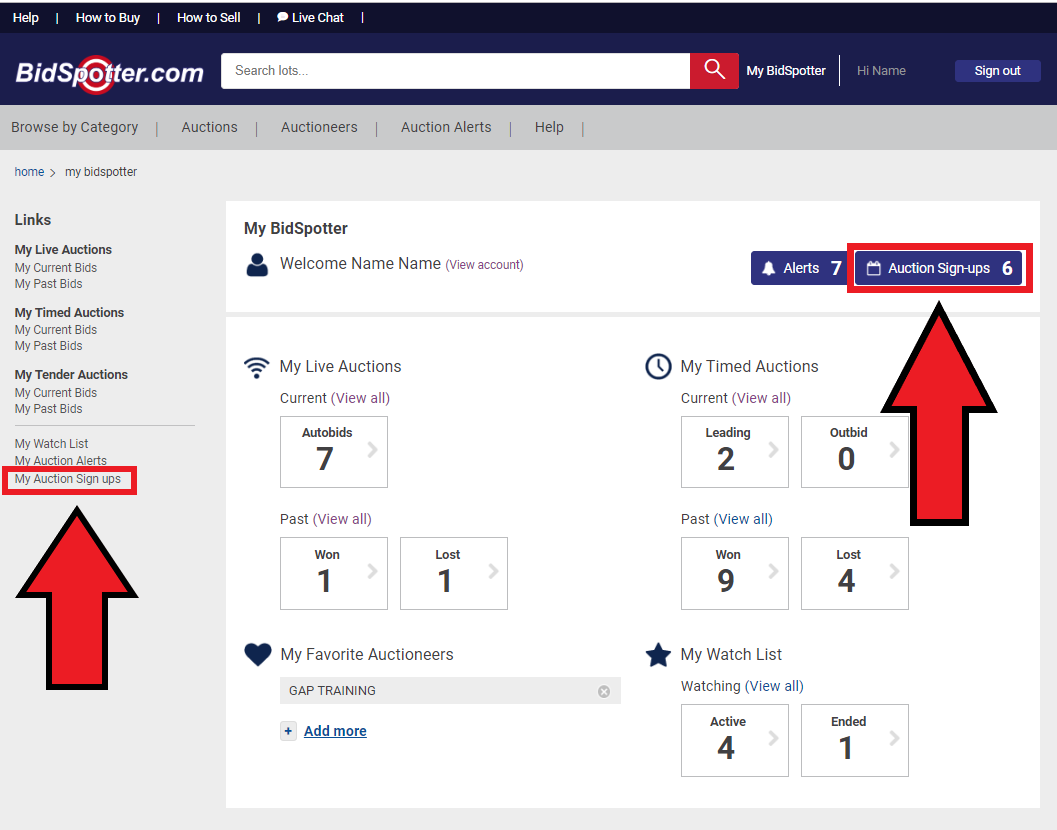Click the View account link
The height and width of the screenshot is (830, 1057).
click(484, 265)
